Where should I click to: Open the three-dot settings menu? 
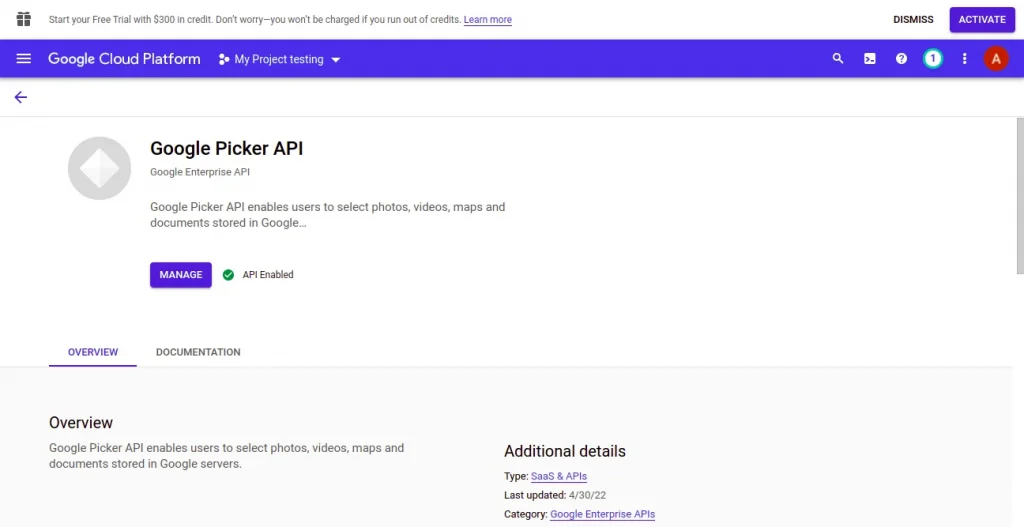[964, 59]
